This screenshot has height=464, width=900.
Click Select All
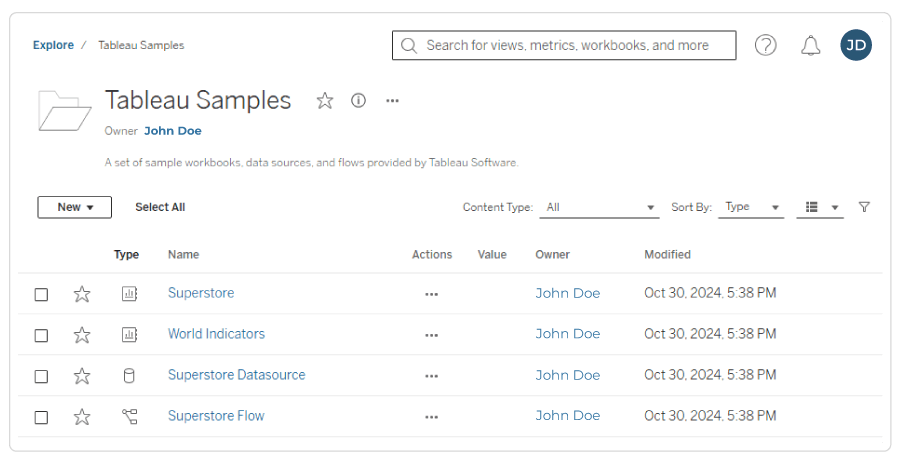coord(160,207)
